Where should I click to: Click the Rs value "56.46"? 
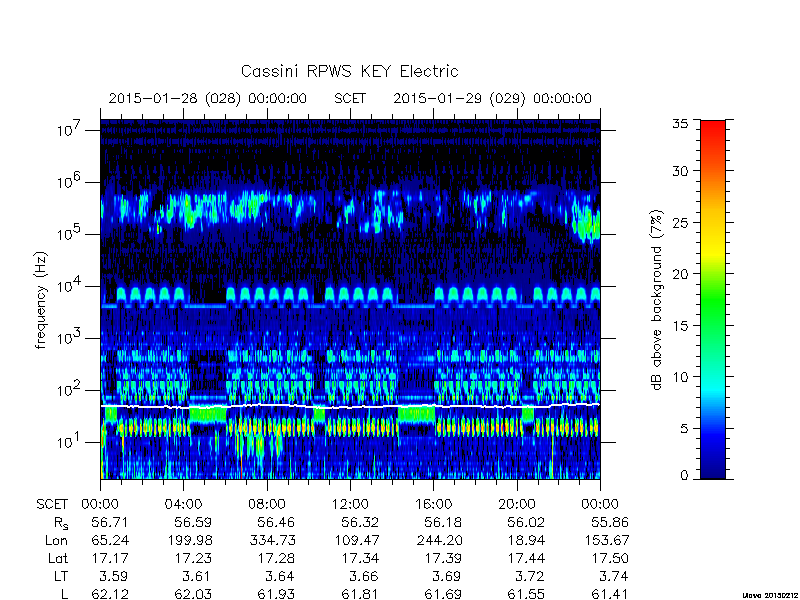point(276,522)
